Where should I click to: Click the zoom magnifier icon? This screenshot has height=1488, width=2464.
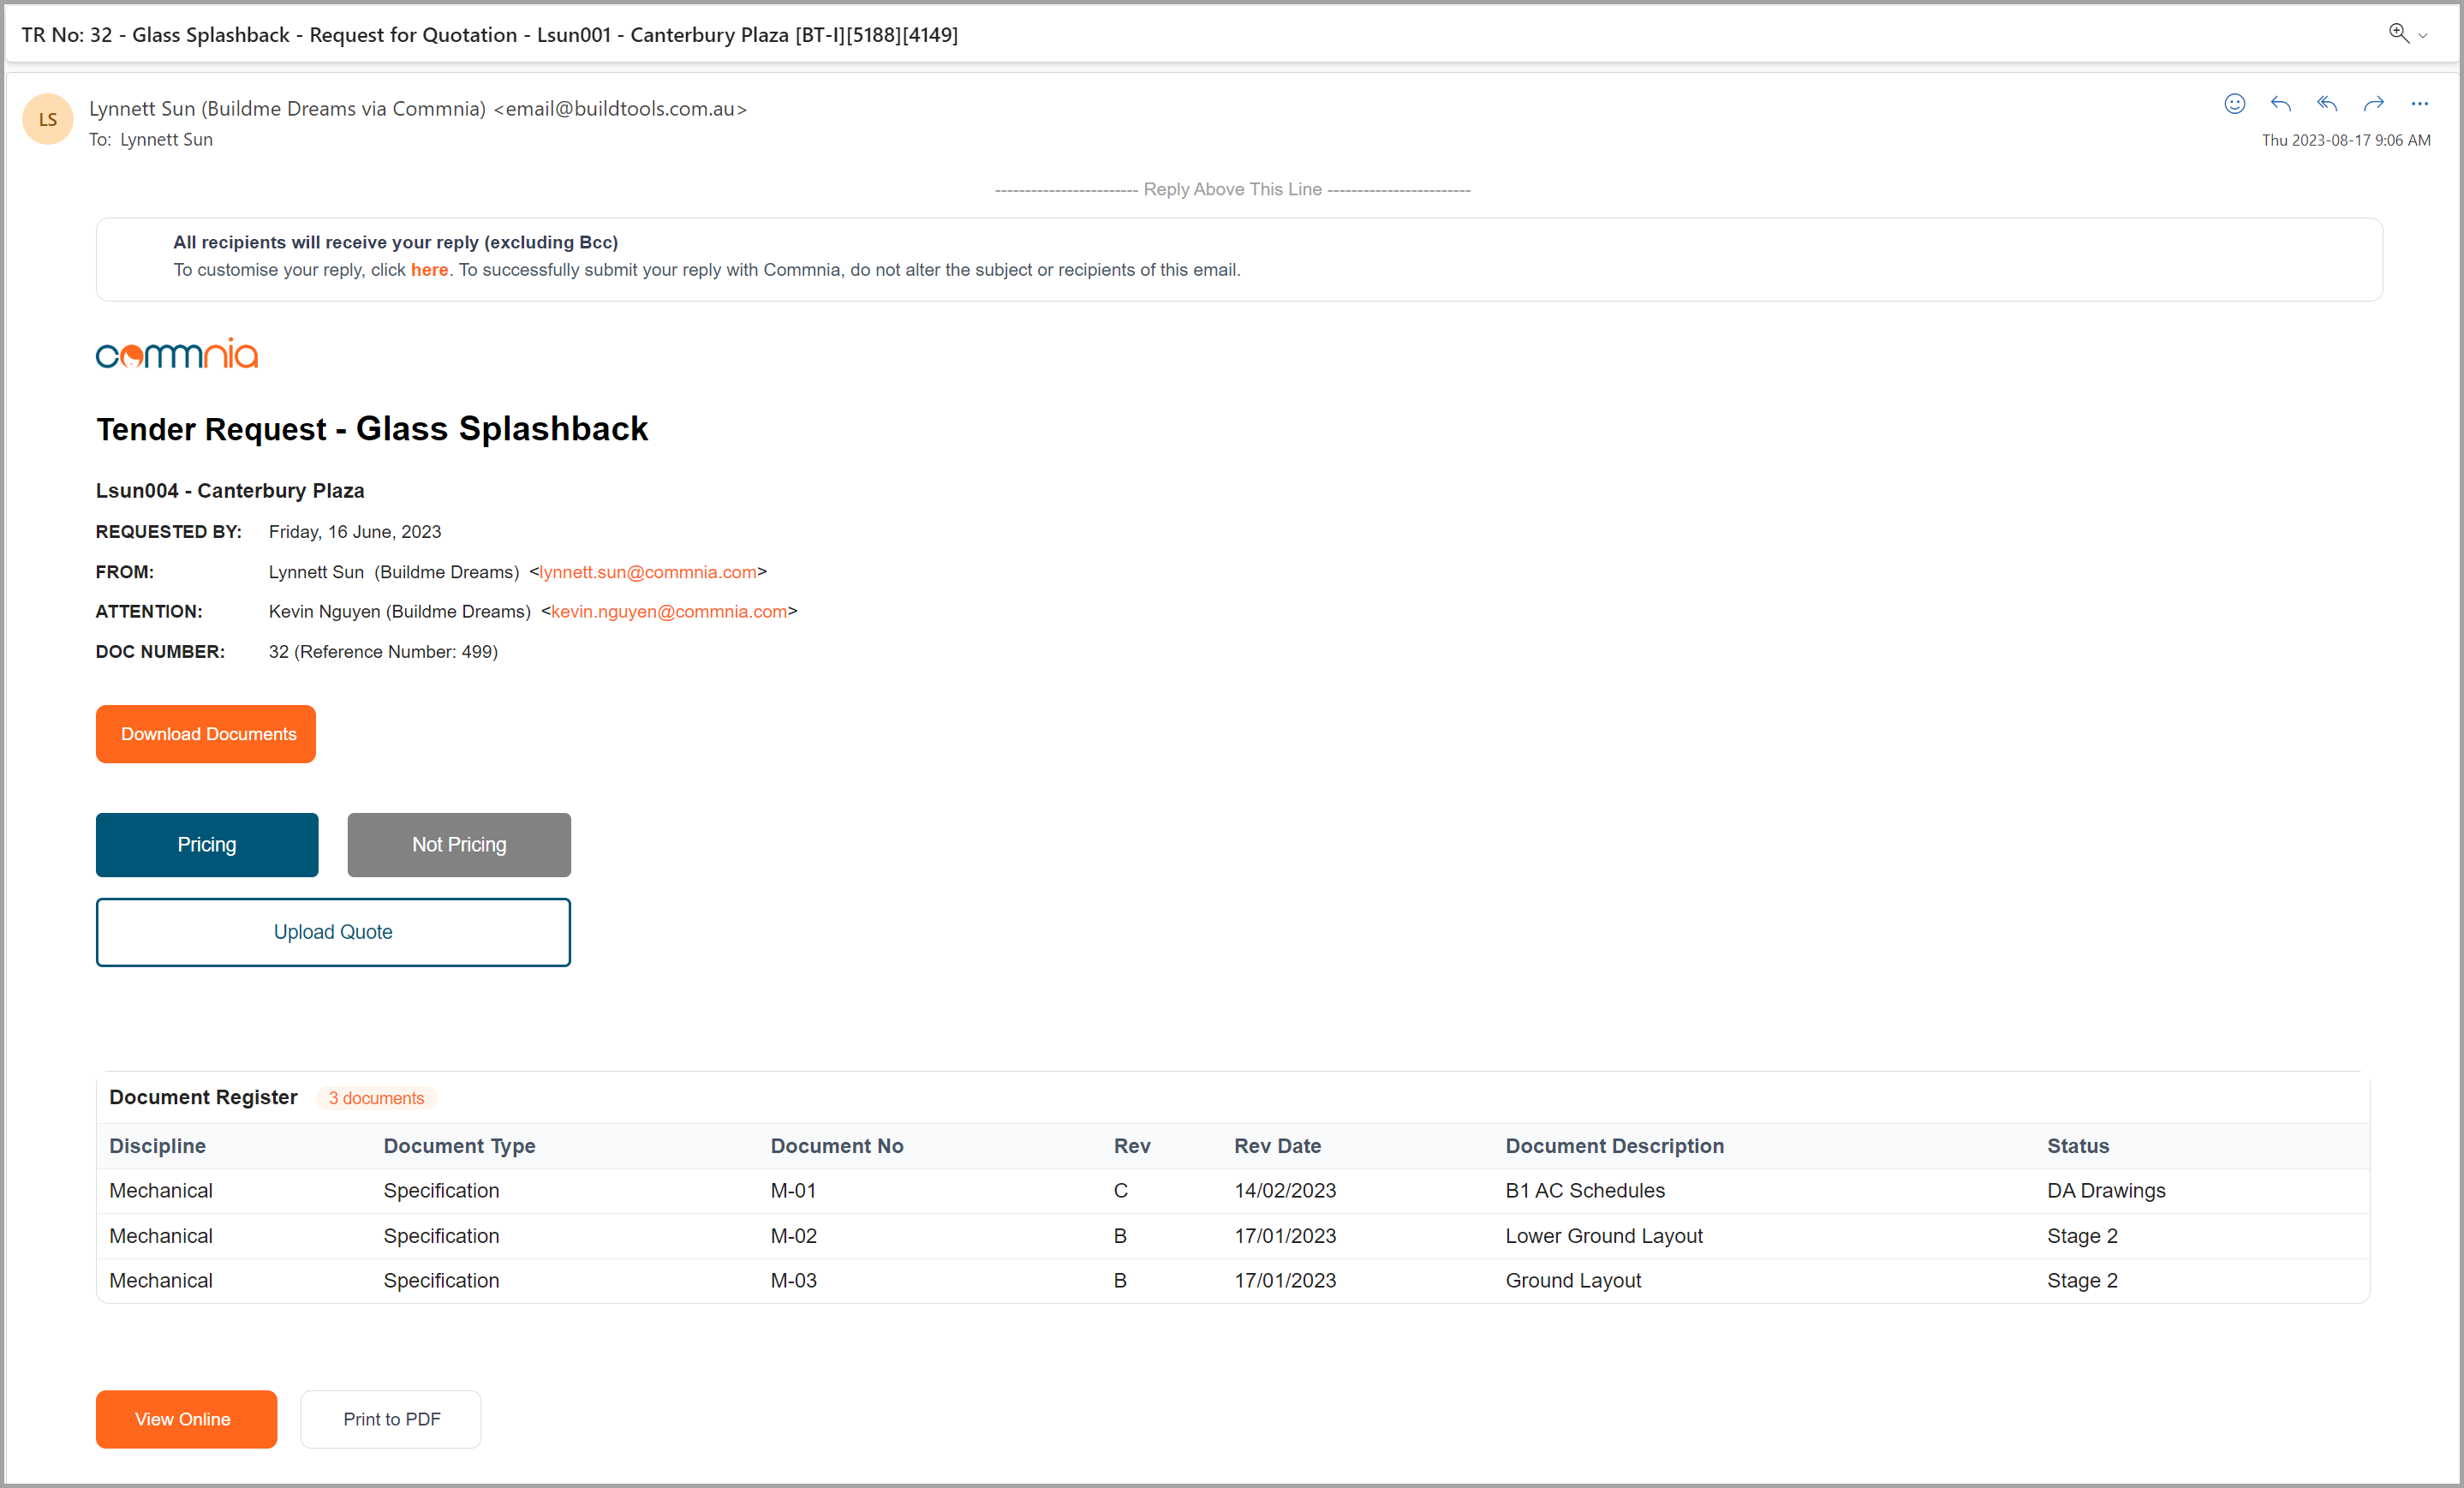(2398, 33)
